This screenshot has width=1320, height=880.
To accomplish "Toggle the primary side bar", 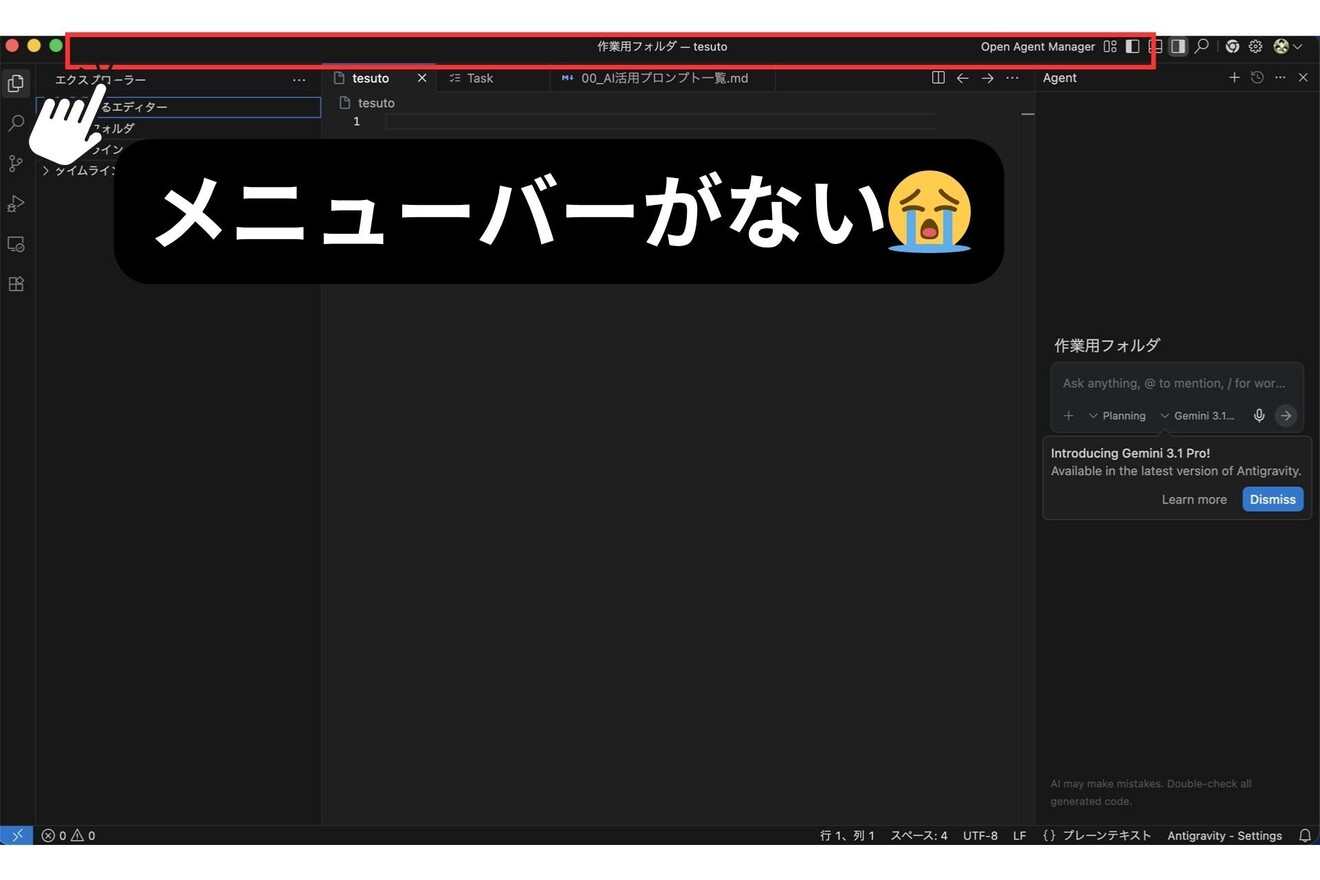I will 1133,46.
